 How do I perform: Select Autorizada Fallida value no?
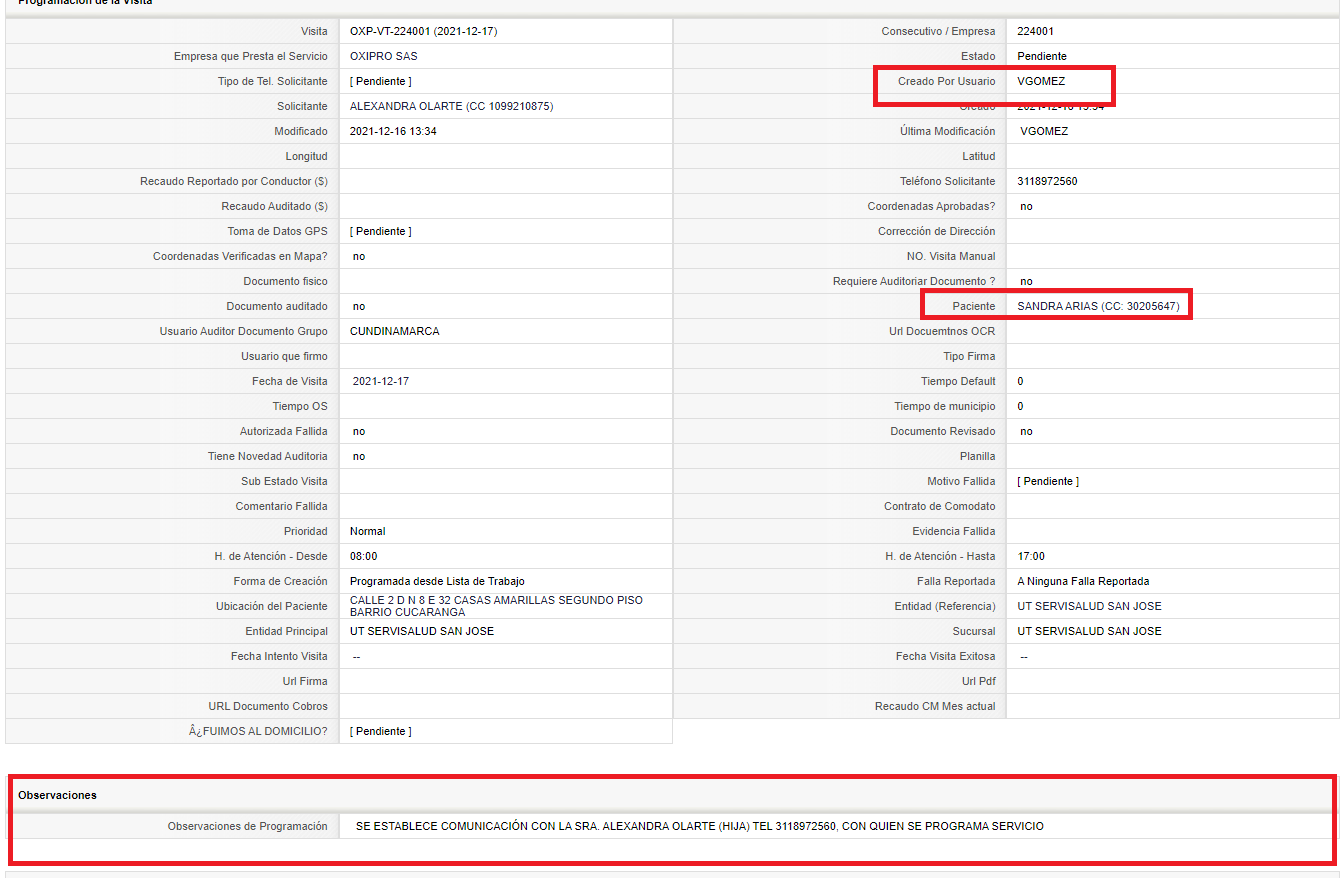point(359,431)
